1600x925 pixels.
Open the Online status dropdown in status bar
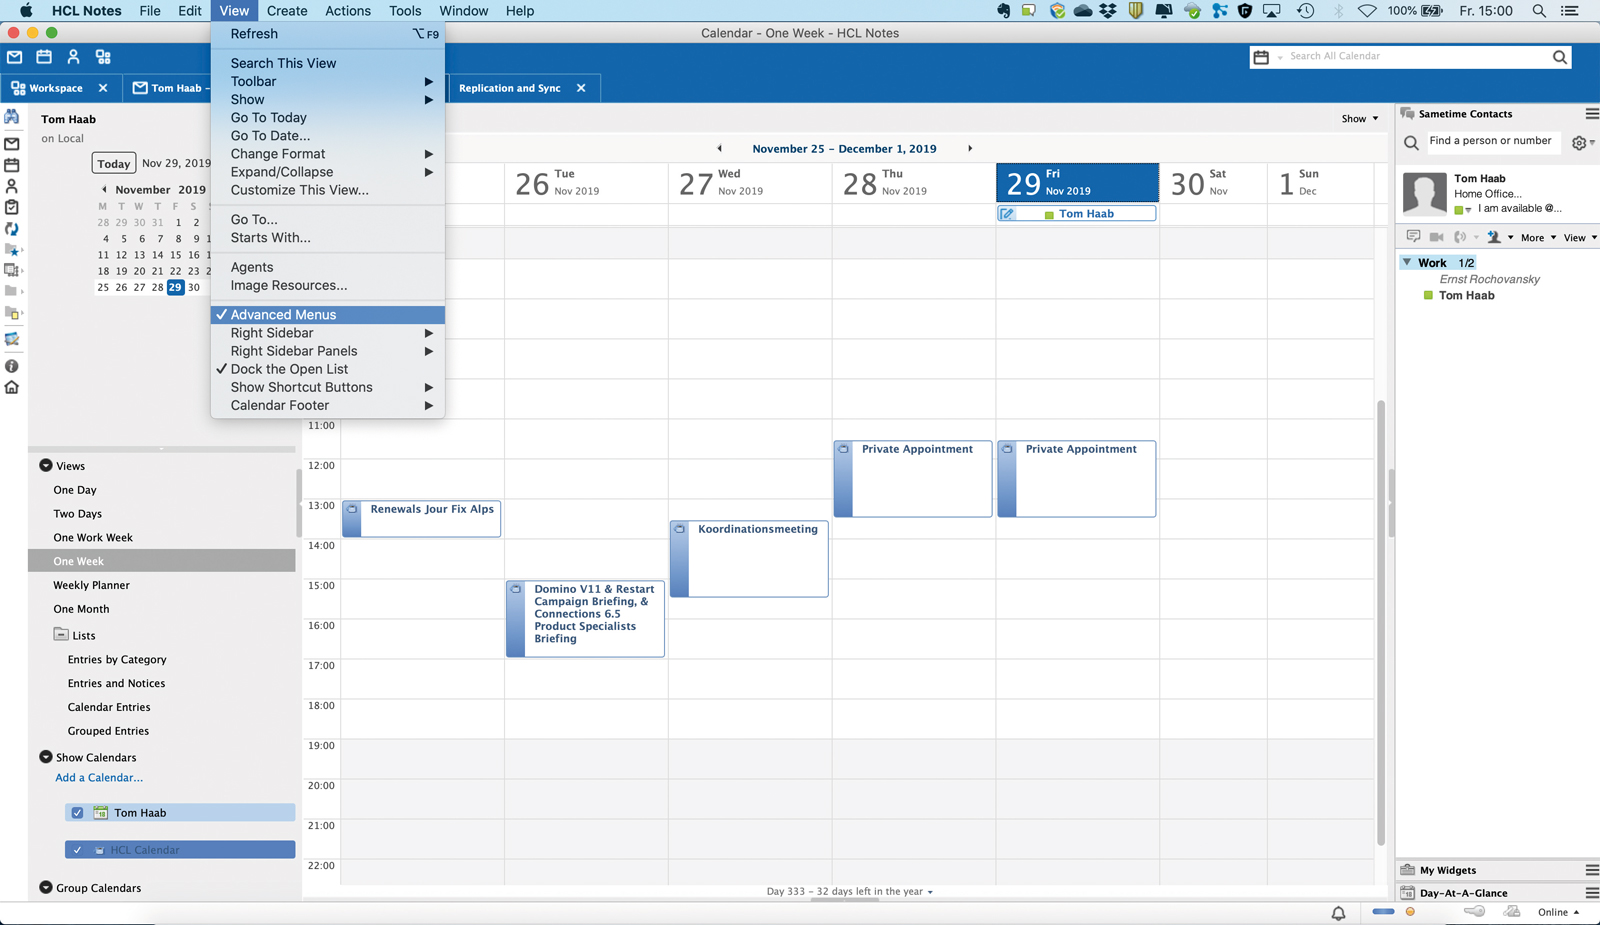(1558, 912)
